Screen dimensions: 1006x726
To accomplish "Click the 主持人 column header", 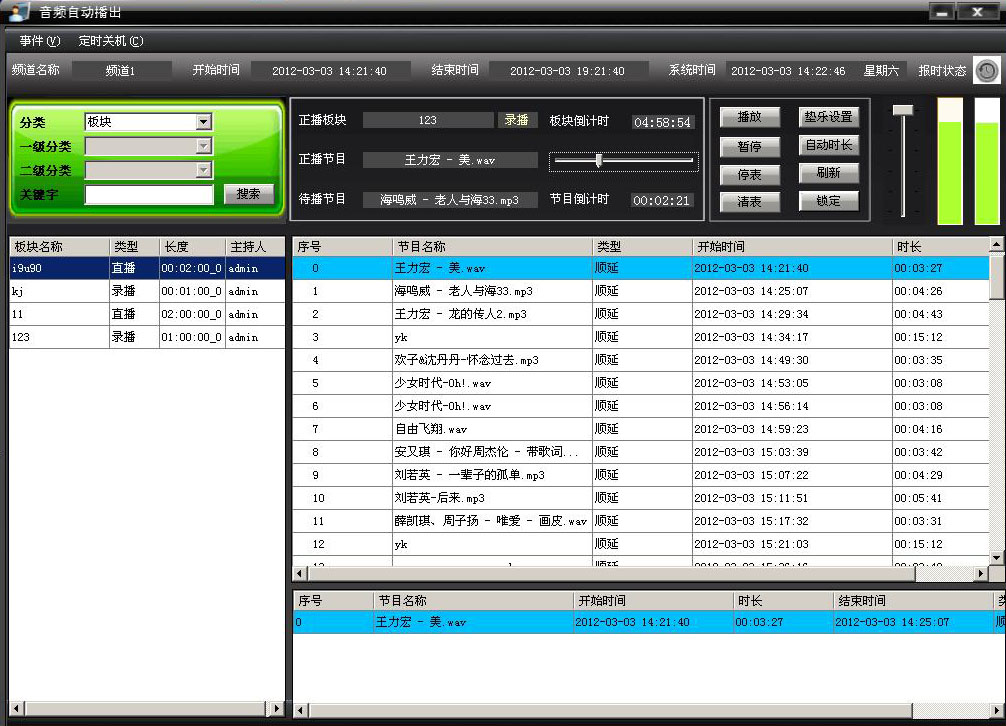I will [255, 247].
